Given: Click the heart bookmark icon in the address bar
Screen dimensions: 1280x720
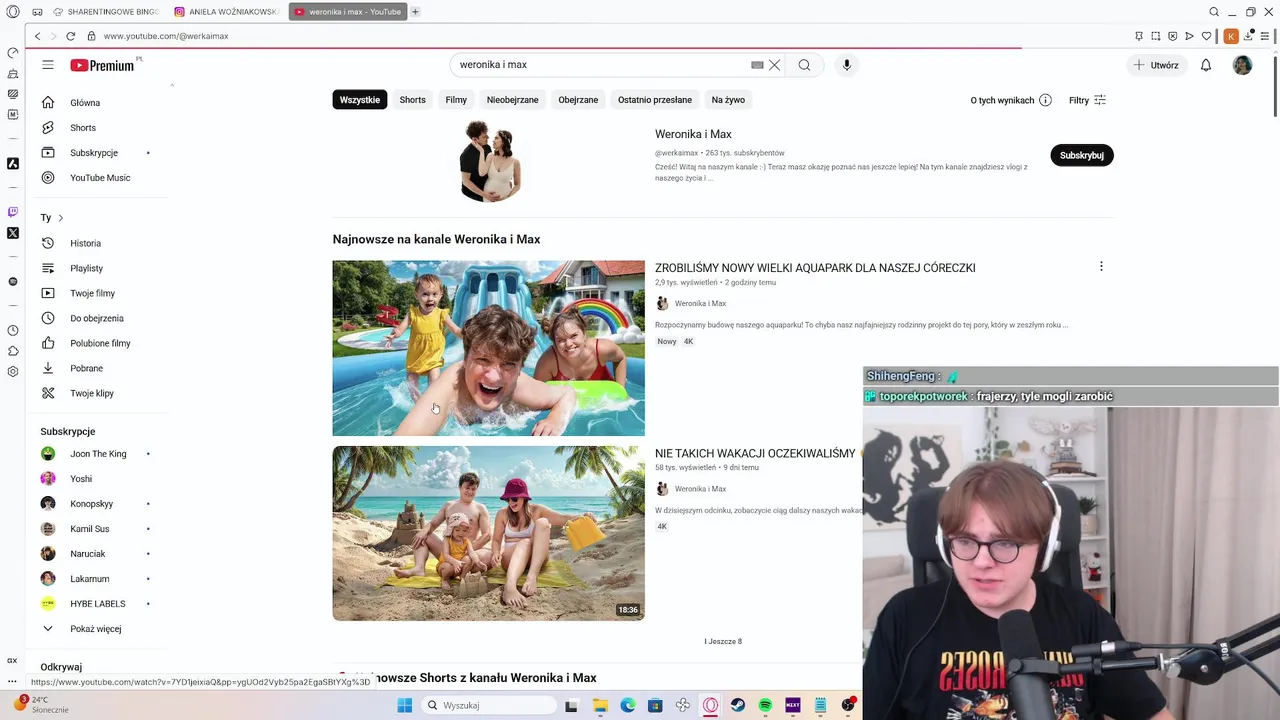Looking at the screenshot, I should coord(1206,36).
